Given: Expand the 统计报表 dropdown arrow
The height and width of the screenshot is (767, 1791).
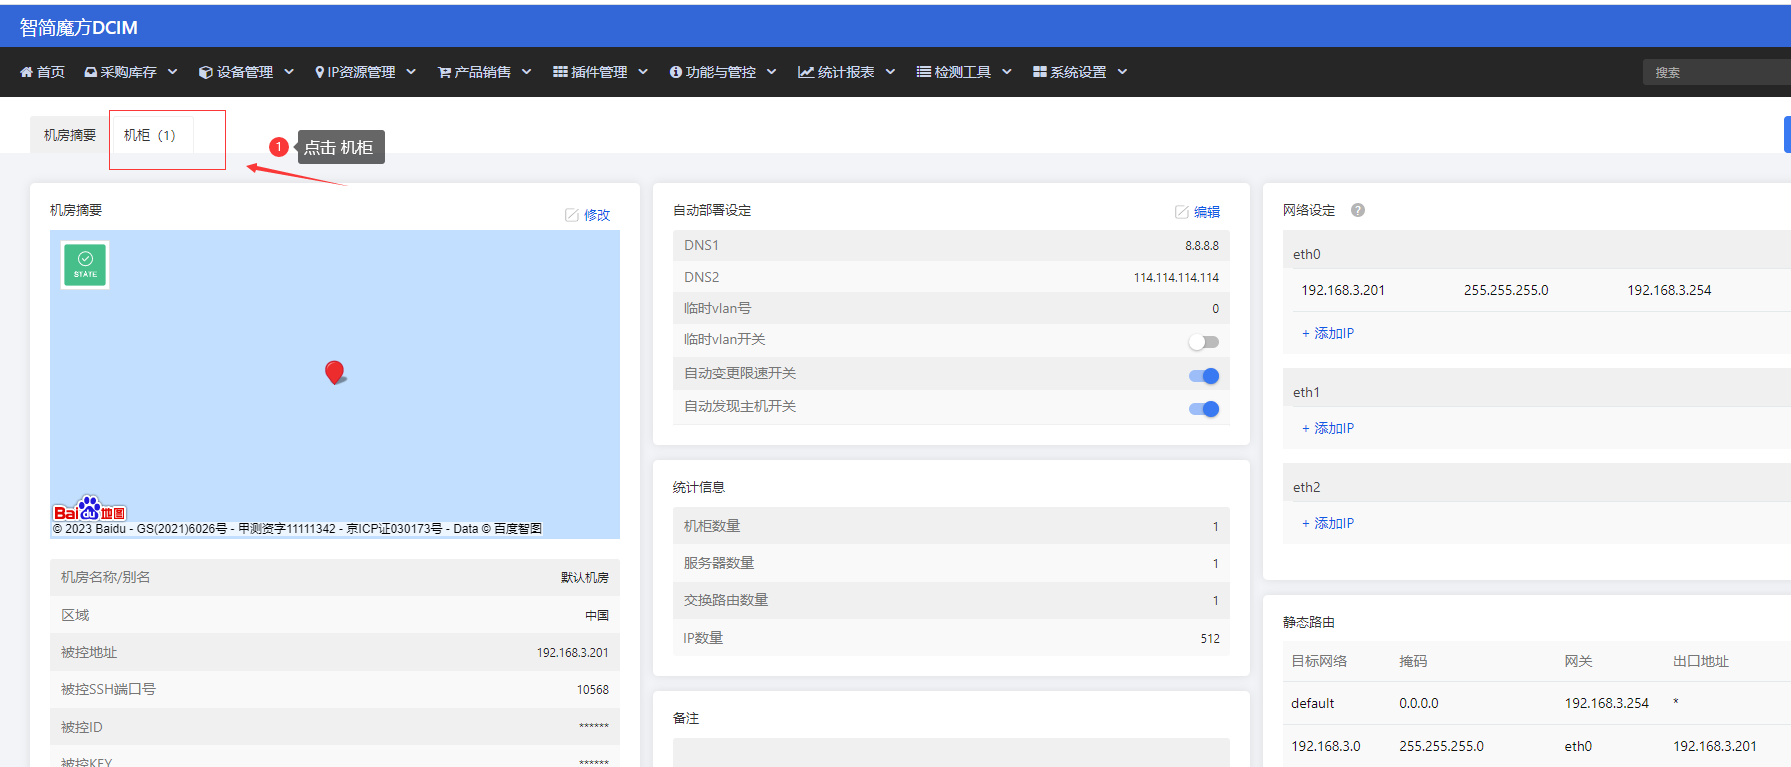Looking at the screenshot, I should point(890,72).
